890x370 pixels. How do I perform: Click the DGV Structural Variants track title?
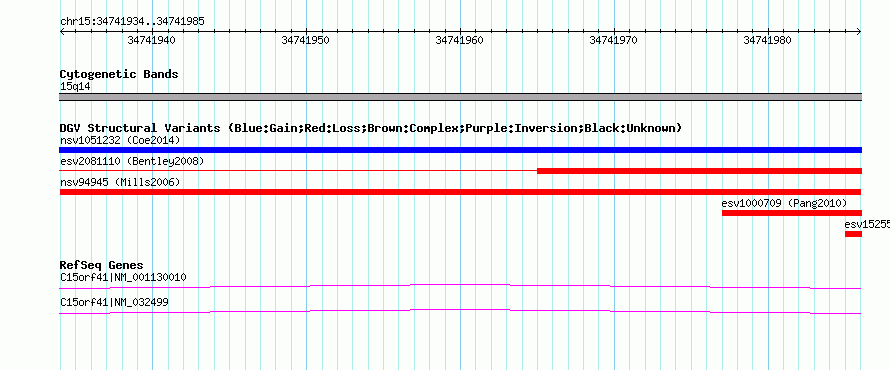pos(371,128)
